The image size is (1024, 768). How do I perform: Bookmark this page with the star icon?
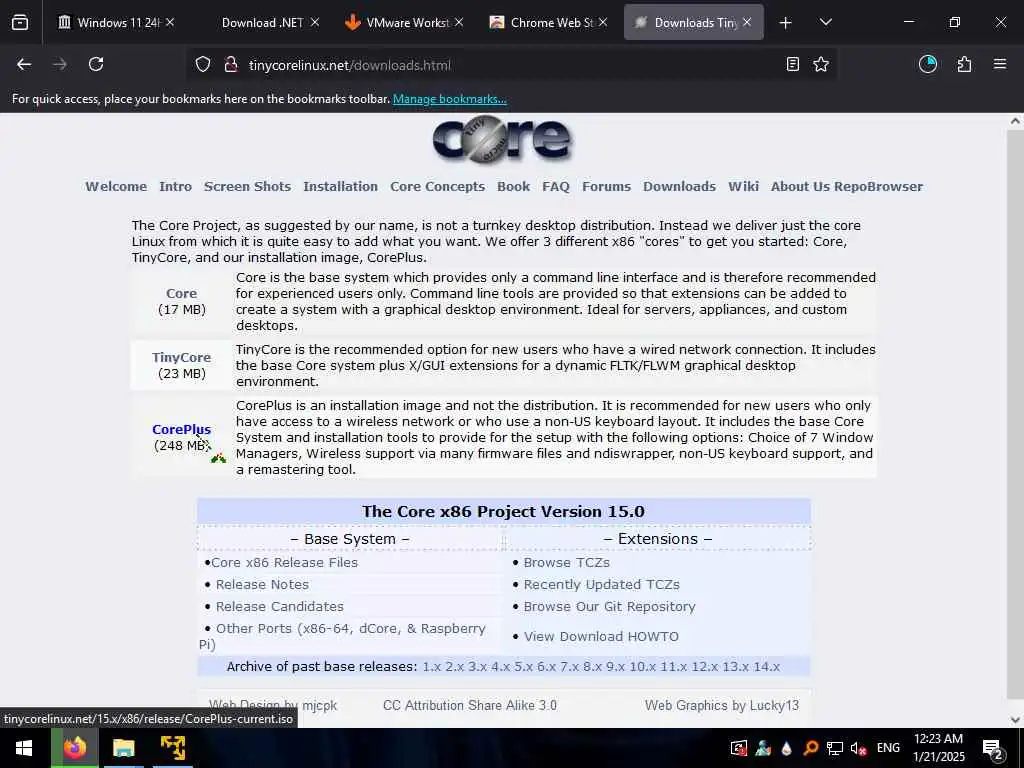click(821, 64)
